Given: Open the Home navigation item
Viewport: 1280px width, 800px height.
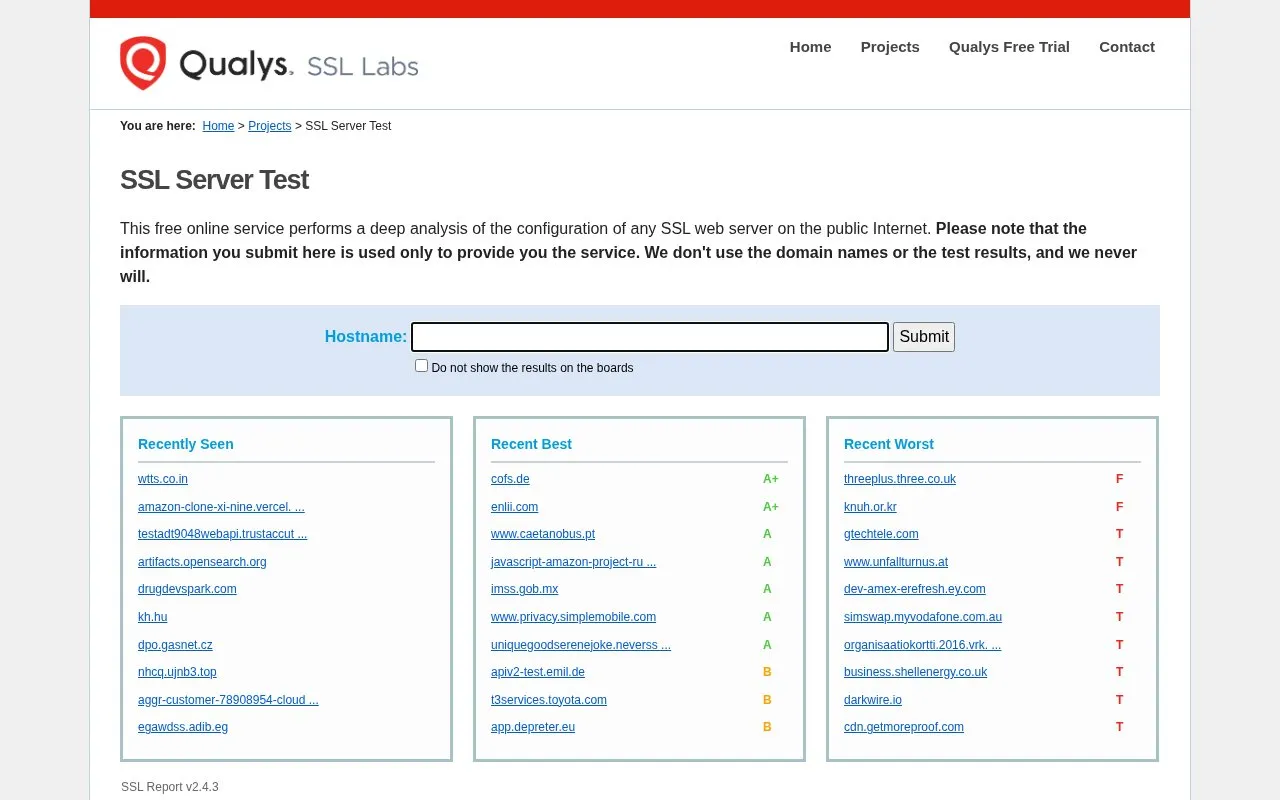Looking at the screenshot, I should tap(810, 47).
